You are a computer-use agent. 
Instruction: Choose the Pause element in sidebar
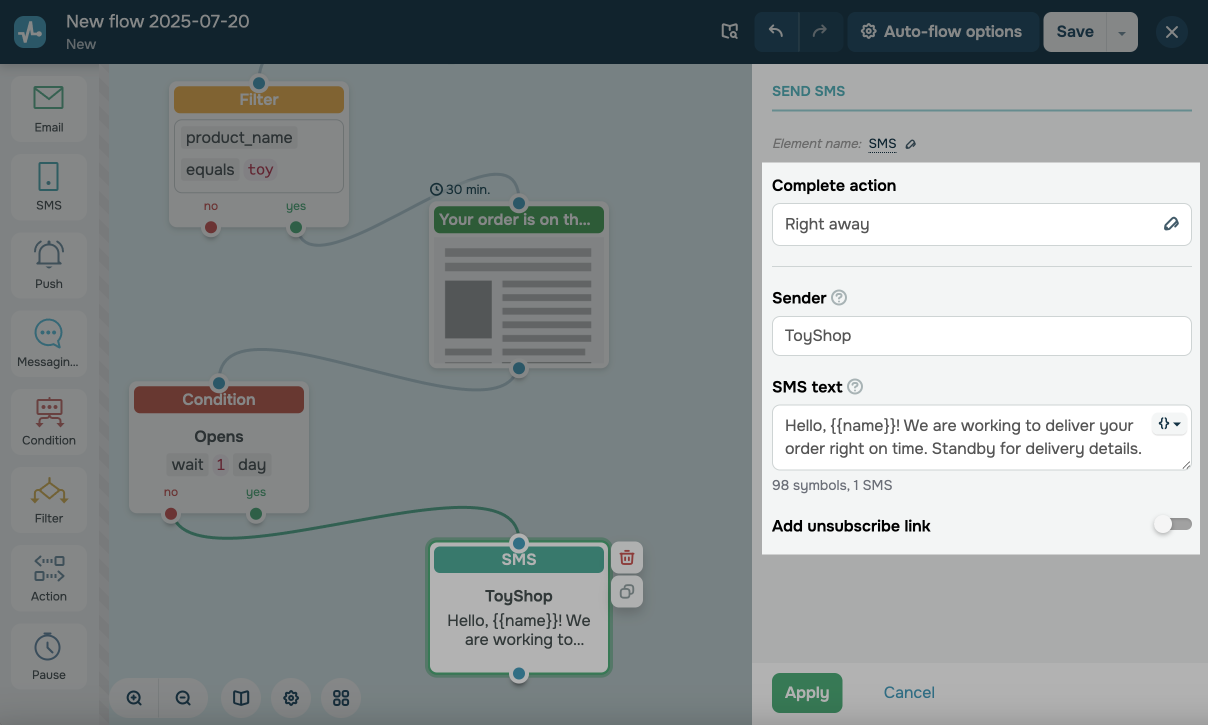pos(48,655)
